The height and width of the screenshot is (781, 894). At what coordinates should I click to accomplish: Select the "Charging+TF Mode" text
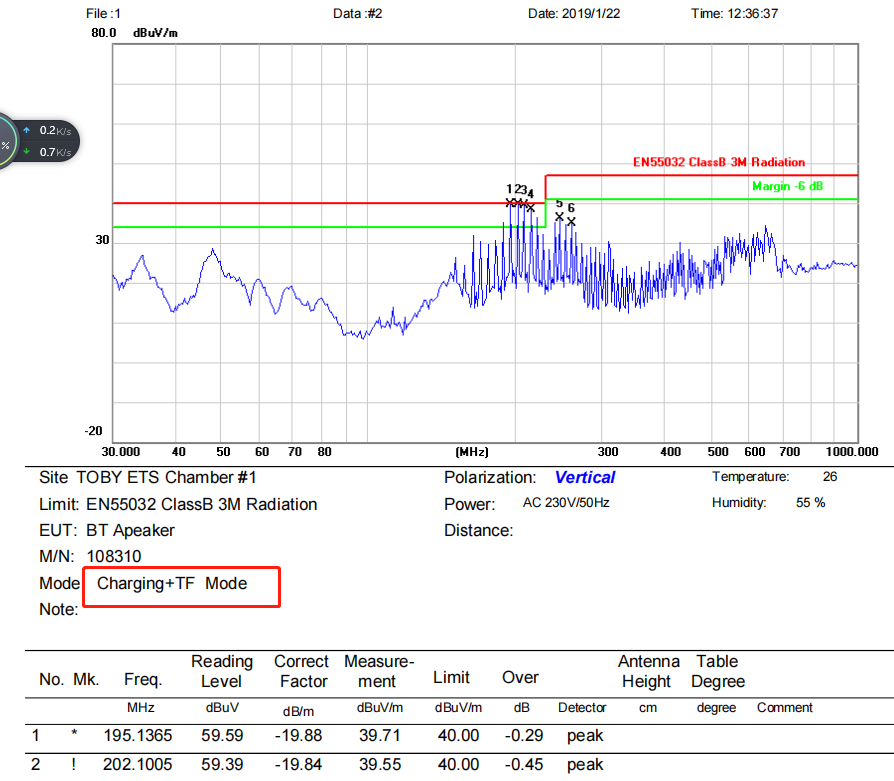172,584
